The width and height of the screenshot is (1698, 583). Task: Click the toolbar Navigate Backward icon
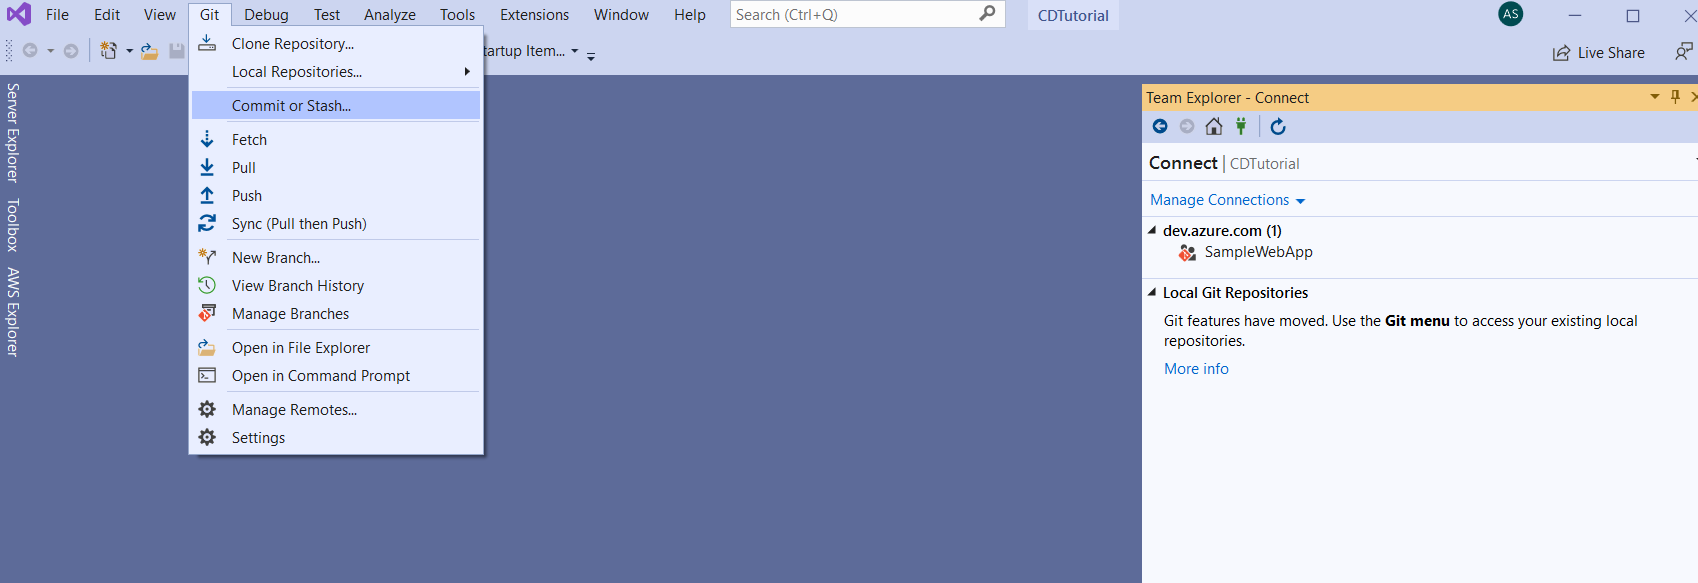click(x=30, y=51)
